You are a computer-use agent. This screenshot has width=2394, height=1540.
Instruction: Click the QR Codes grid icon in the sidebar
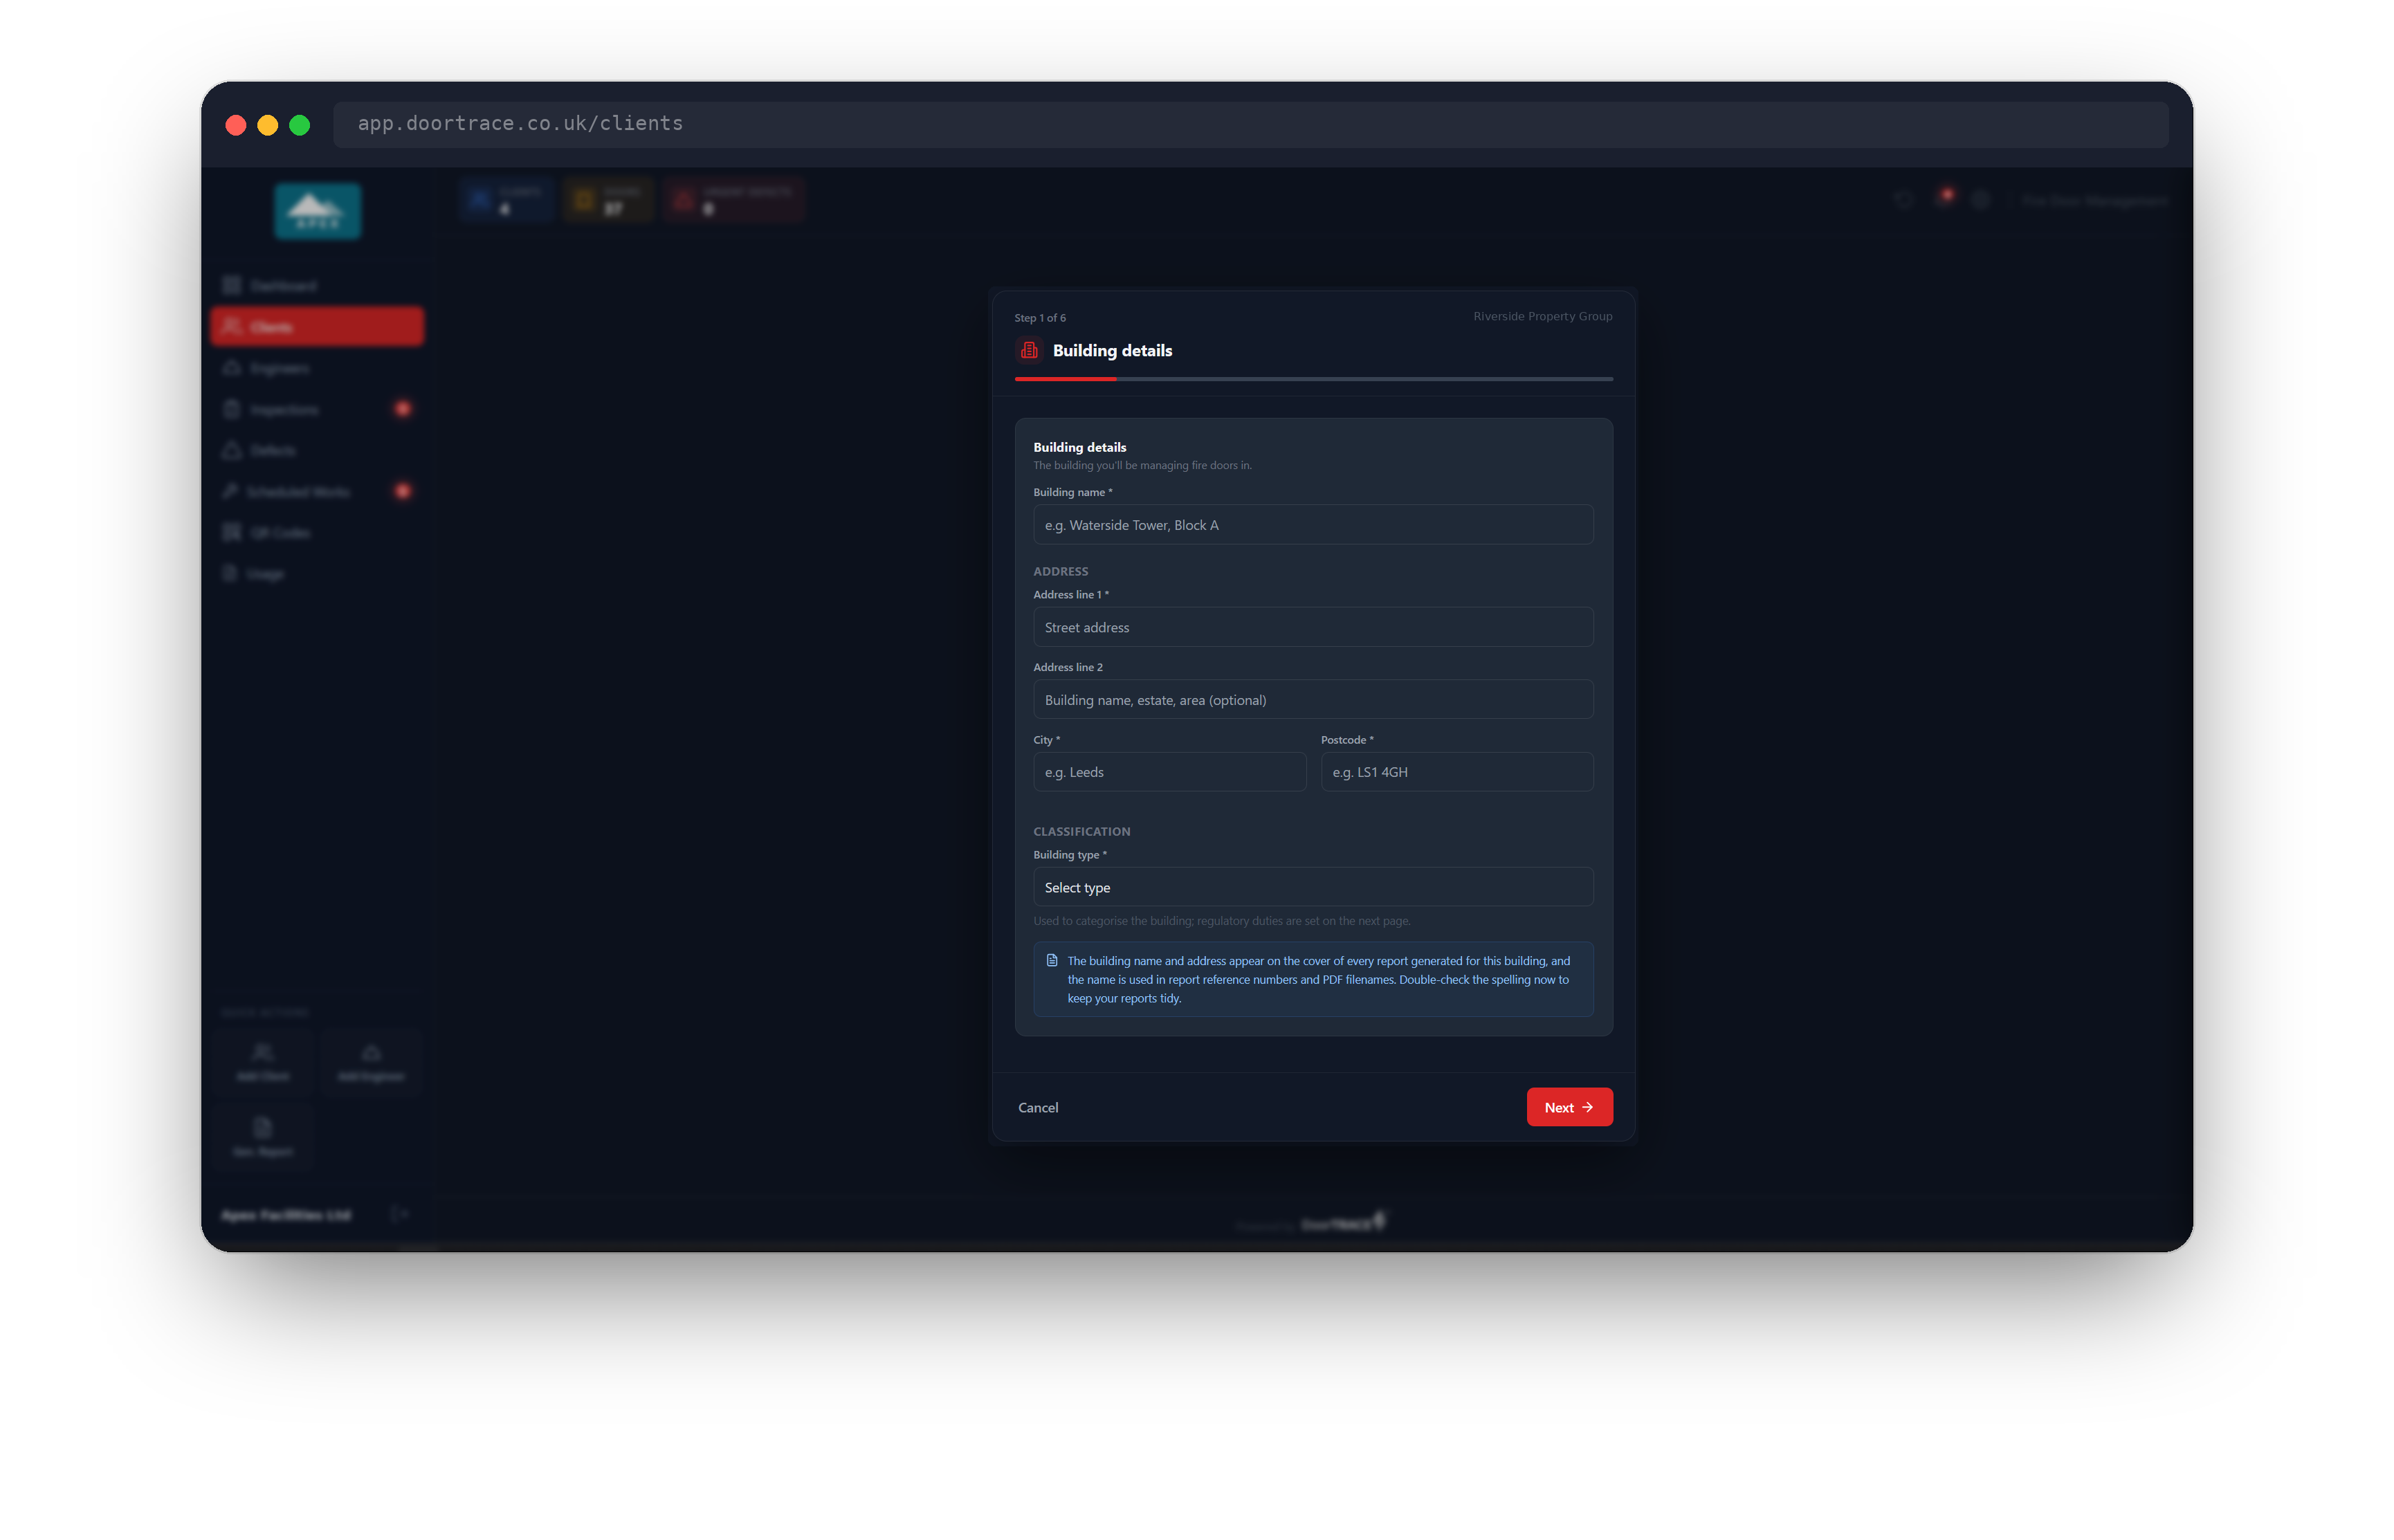click(231, 532)
